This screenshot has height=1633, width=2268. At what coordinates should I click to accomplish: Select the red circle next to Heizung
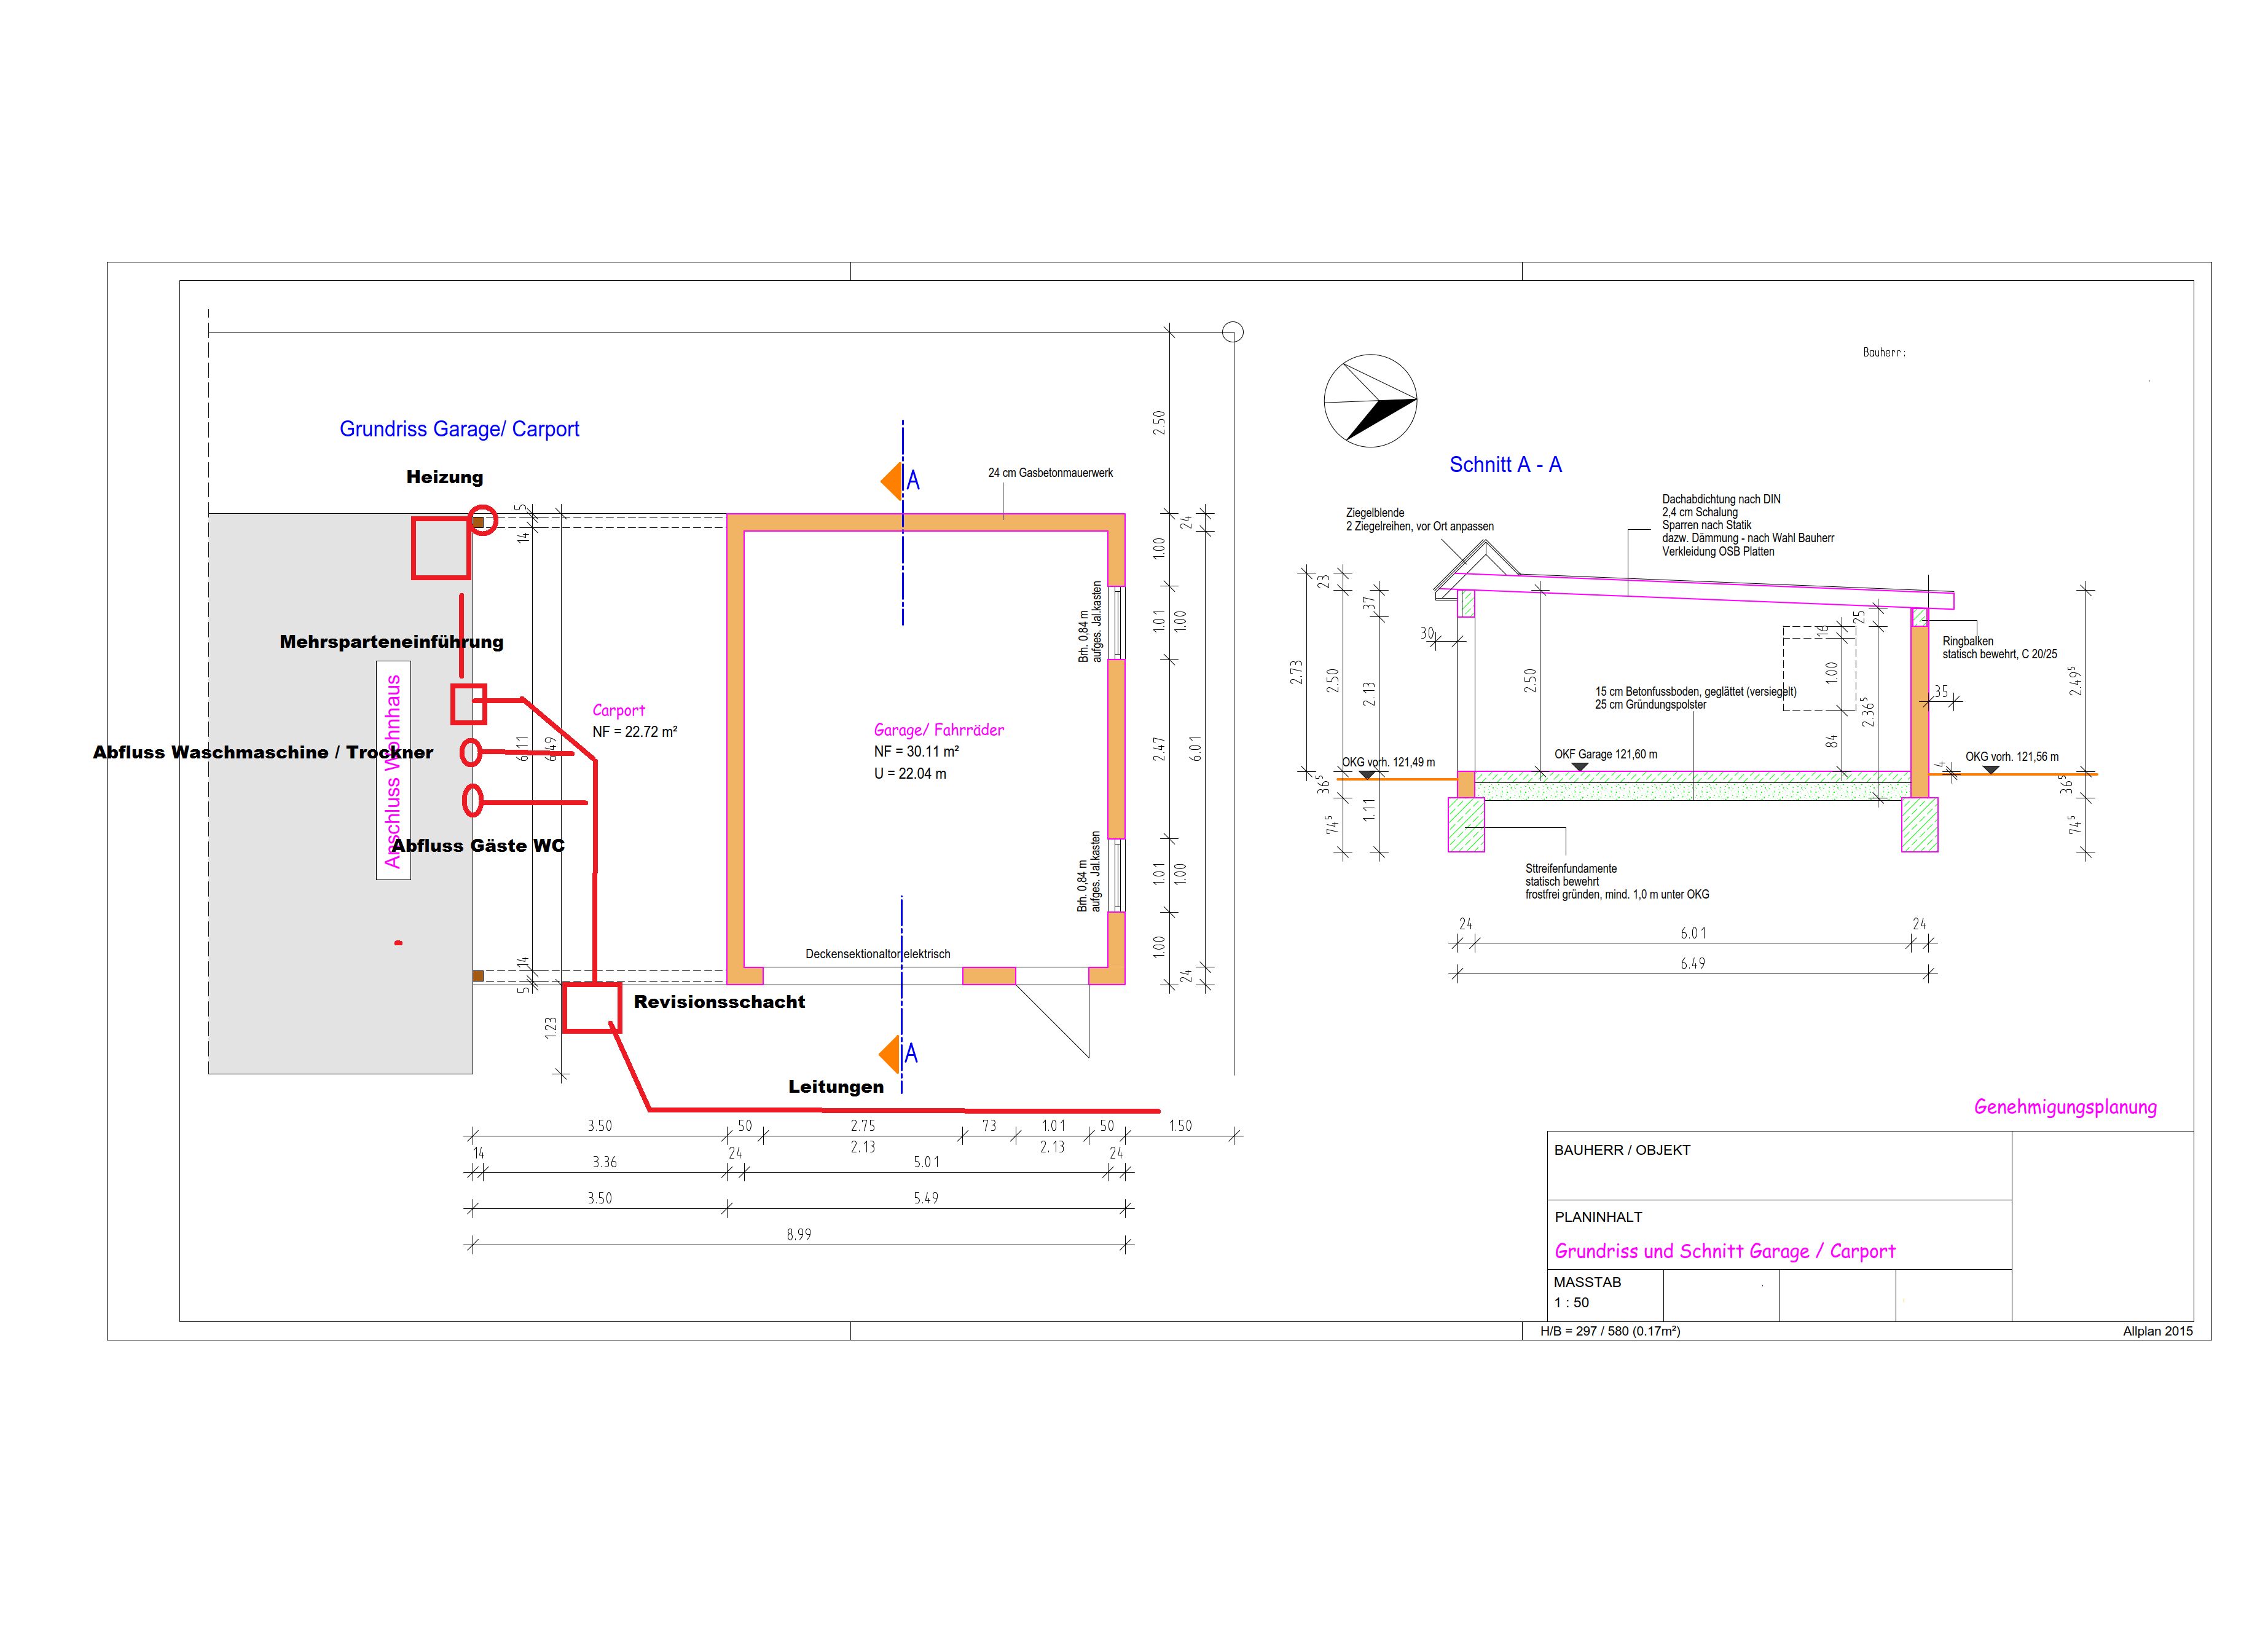483,520
